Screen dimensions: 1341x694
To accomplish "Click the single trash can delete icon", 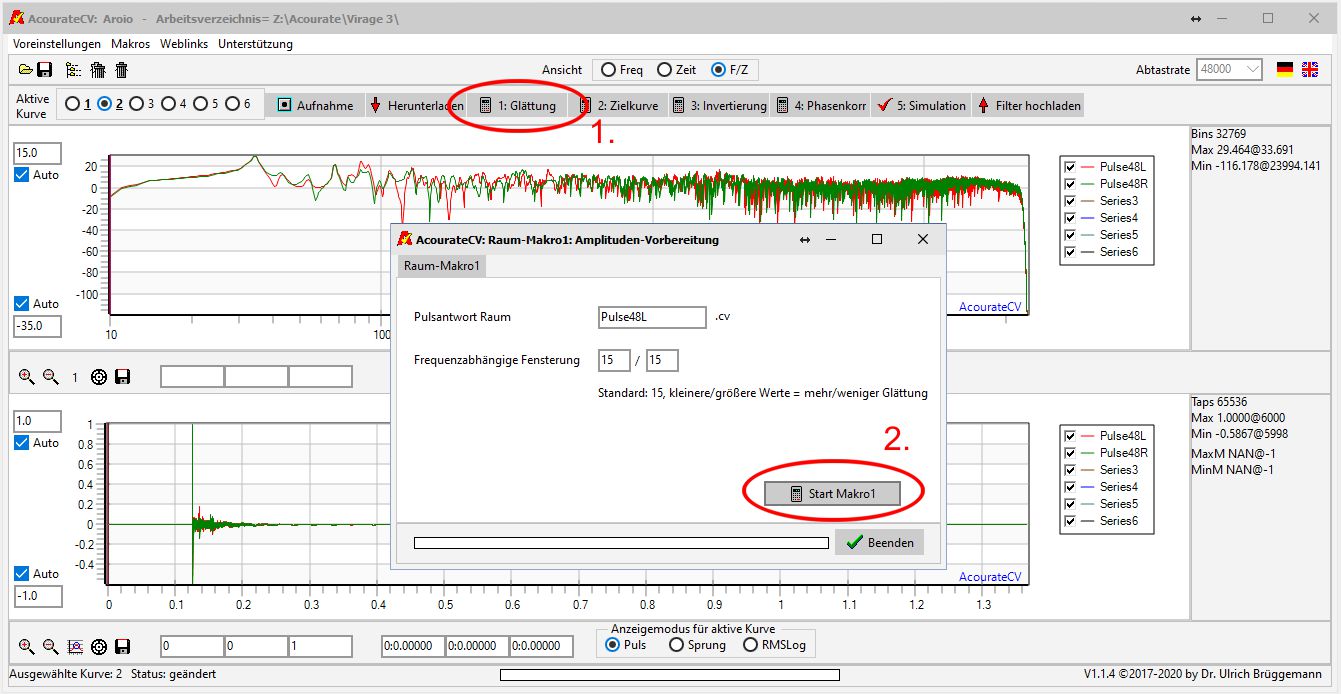I will (x=121, y=70).
